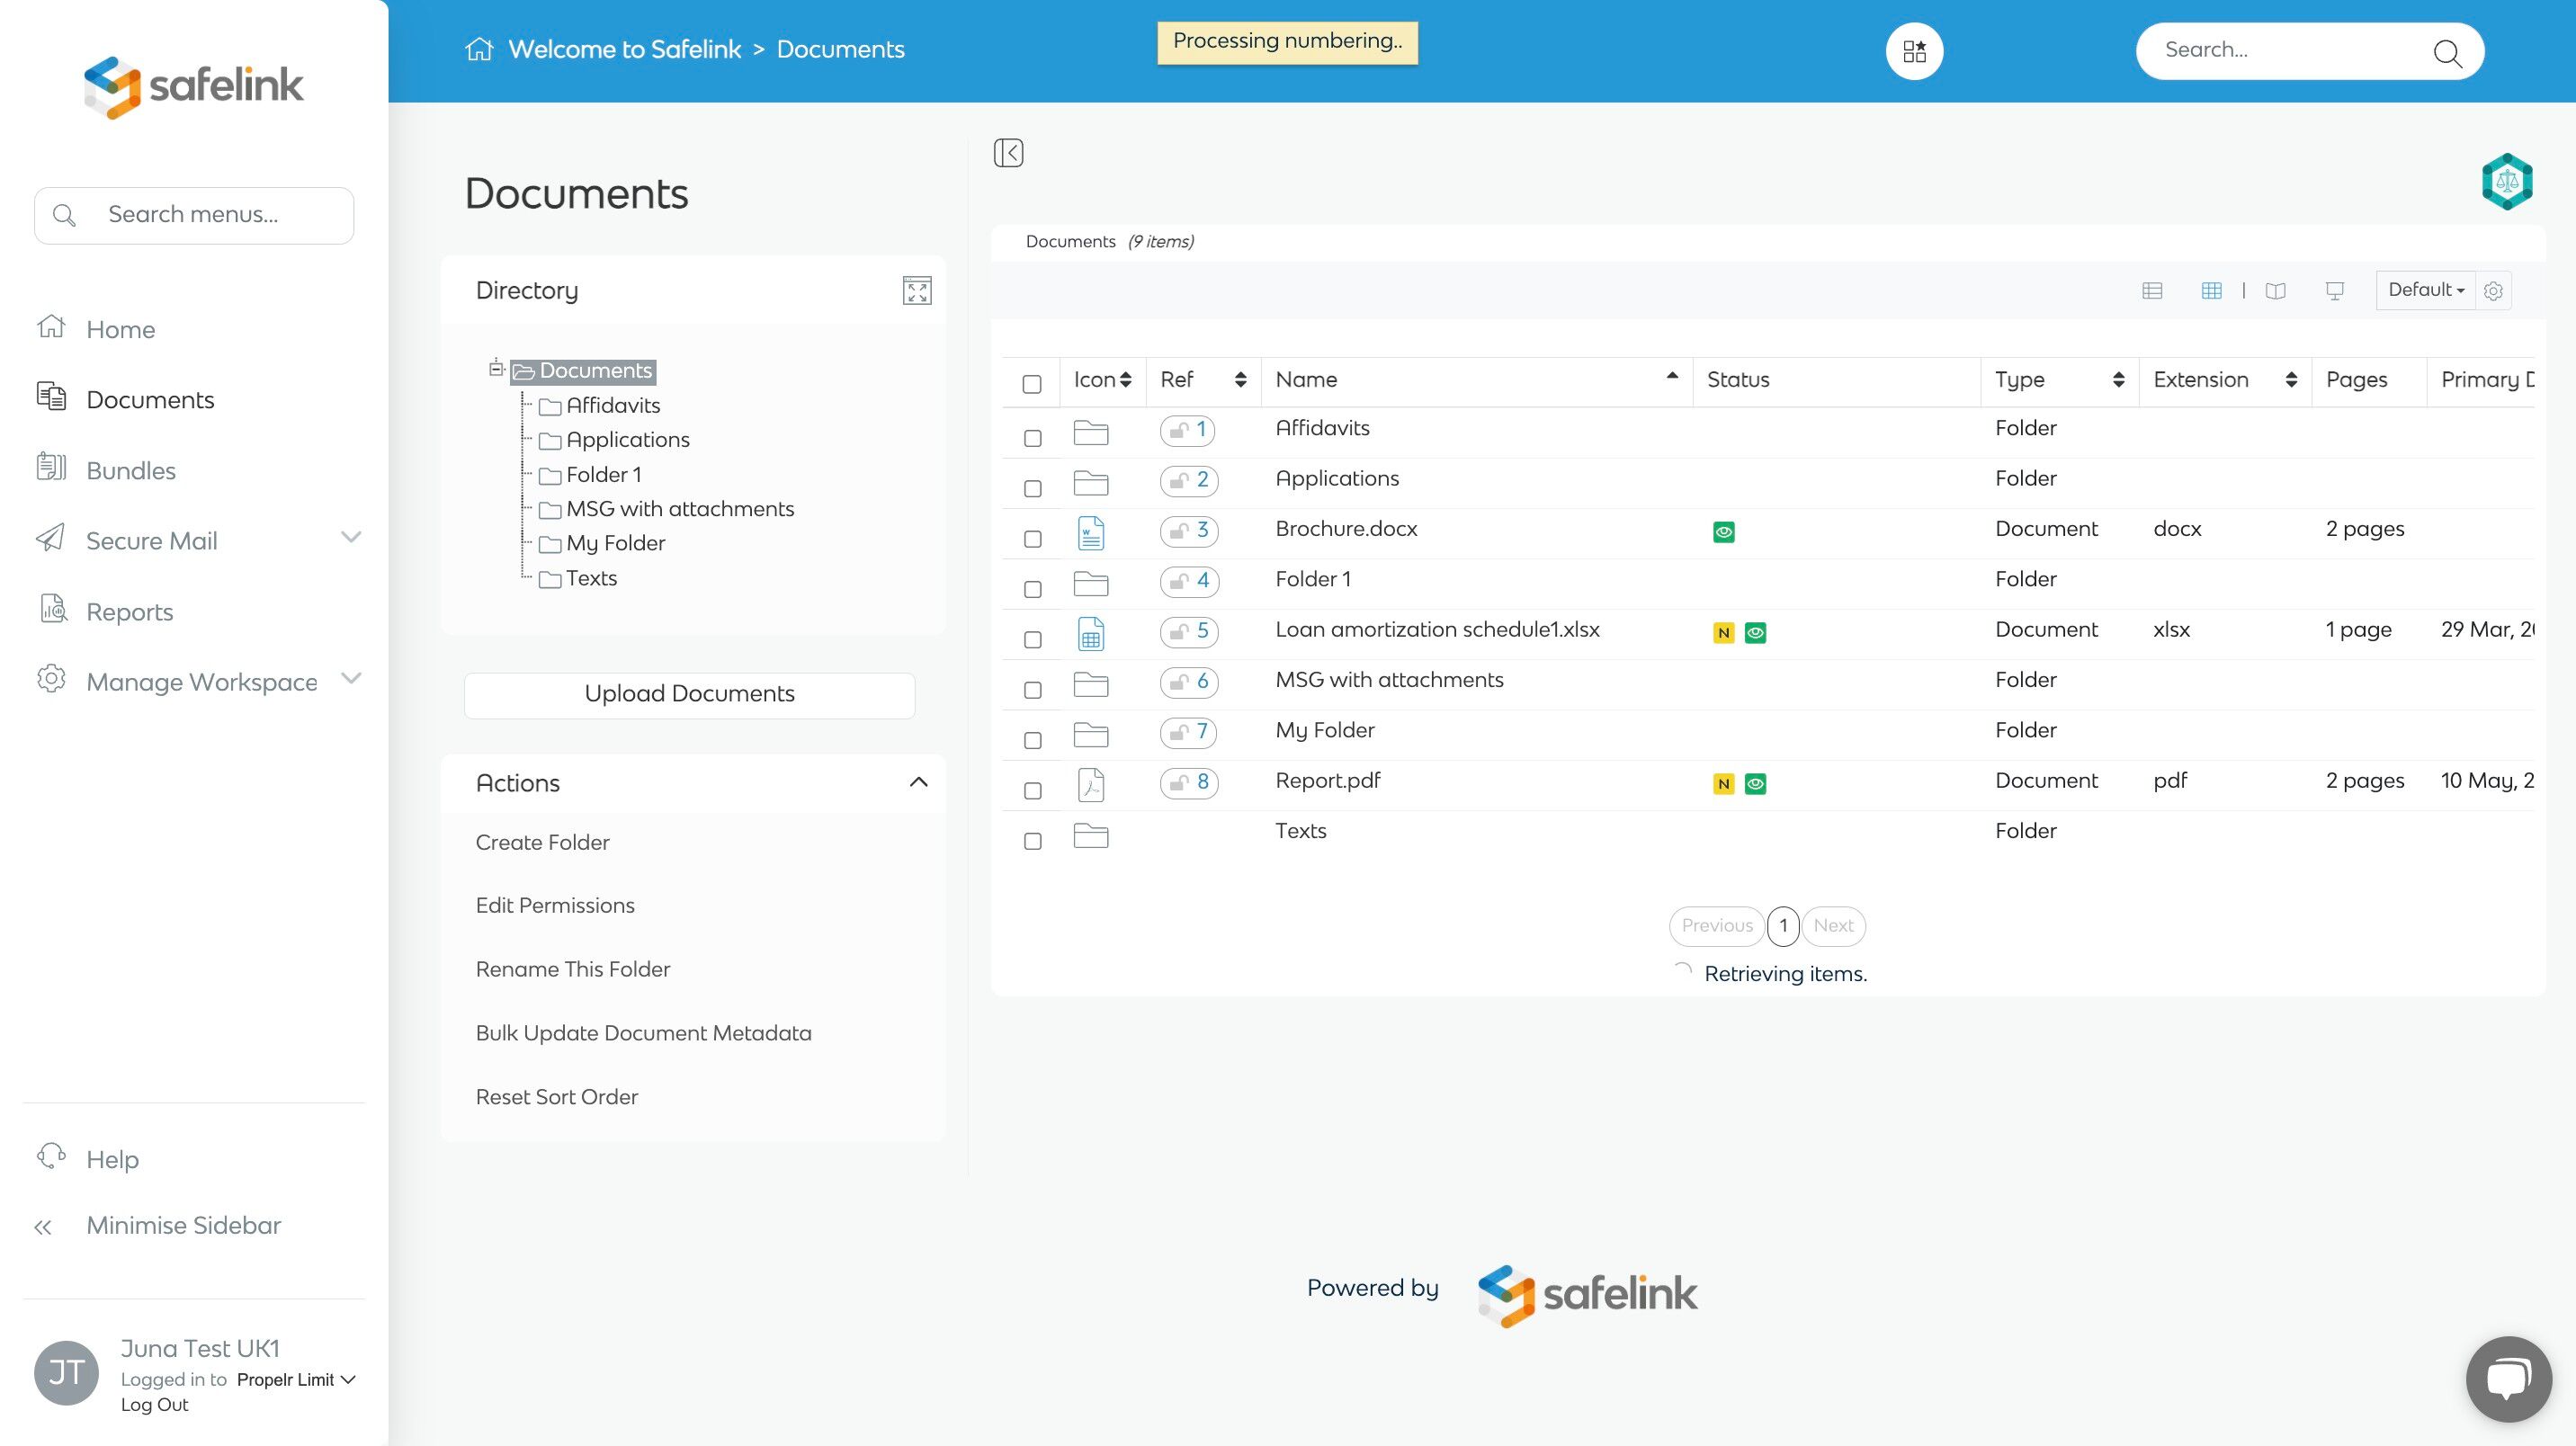This screenshot has height=1446, width=2576.
Task: Expand the Secure Mail menu chevron
Action: 350,538
